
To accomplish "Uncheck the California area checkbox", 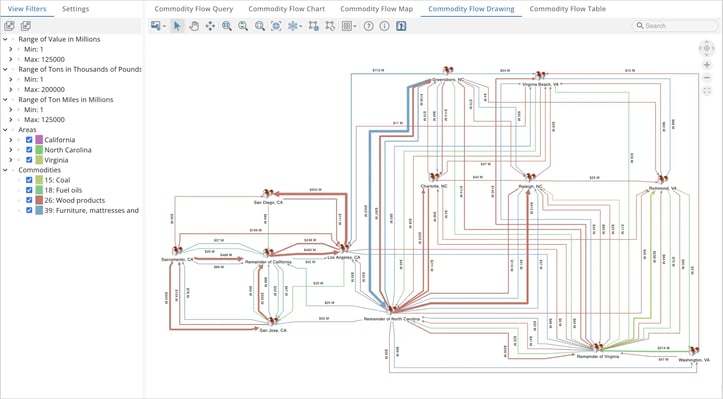I will pos(29,140).
